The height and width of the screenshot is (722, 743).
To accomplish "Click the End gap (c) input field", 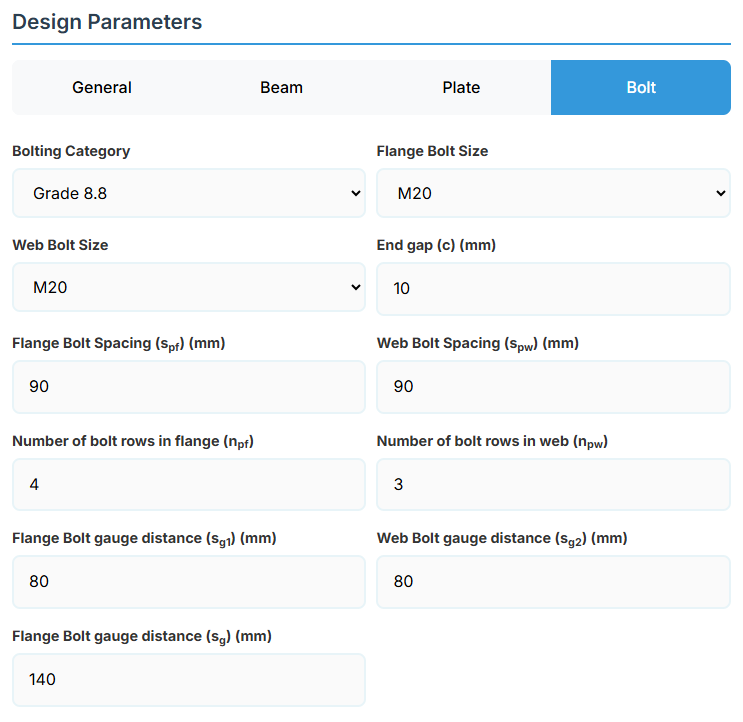I will click(x=553, y=288).
